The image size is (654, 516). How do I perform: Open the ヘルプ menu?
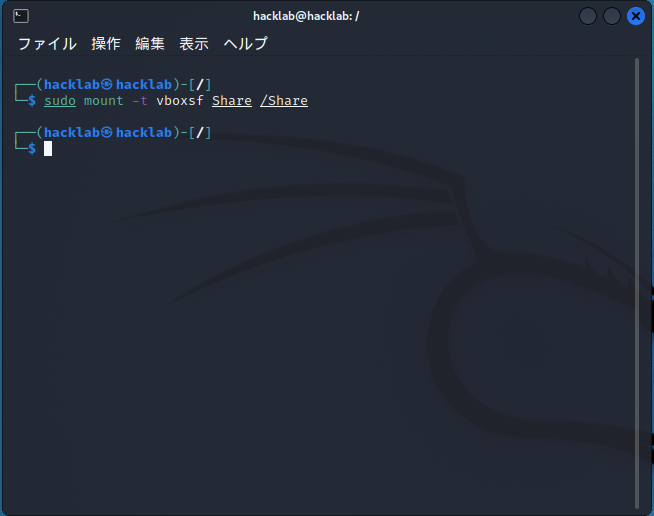click(x=245, y=44)
